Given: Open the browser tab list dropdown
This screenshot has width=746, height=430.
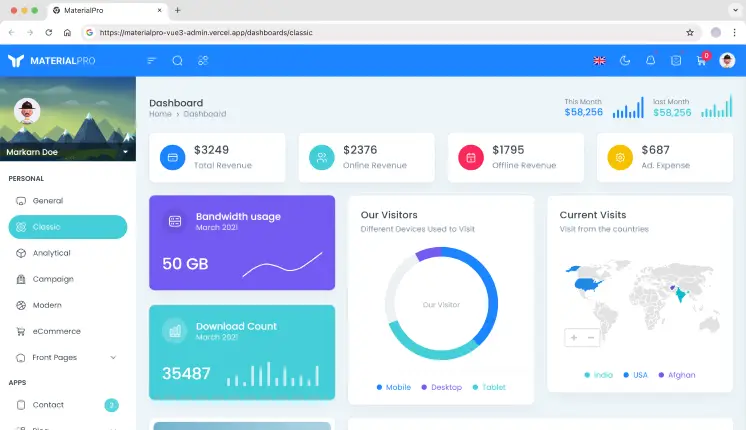Looking at the screenshot, I should [736, 10].
